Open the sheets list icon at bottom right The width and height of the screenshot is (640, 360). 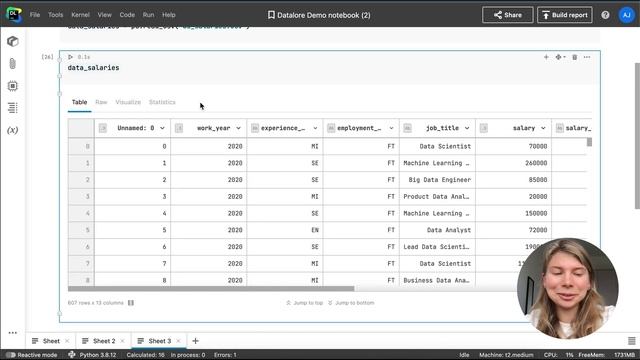coord(631,341)
